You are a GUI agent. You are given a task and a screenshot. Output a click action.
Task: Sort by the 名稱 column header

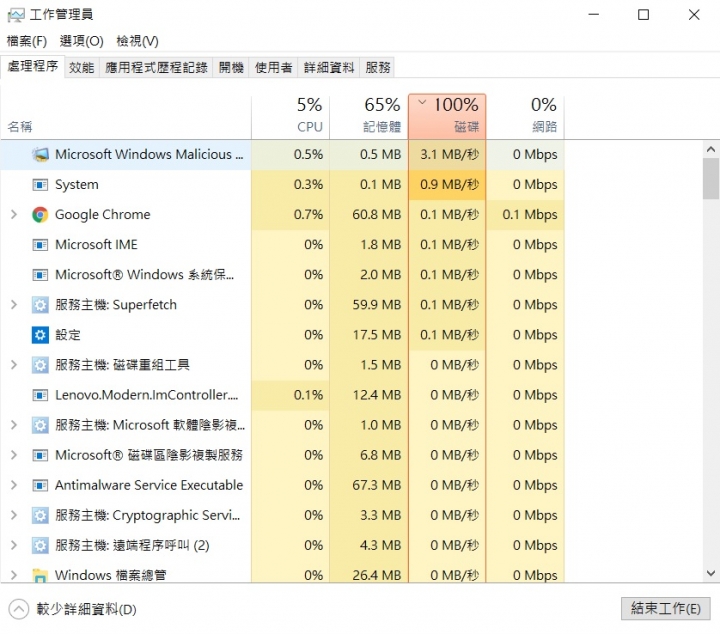(126, 117)
